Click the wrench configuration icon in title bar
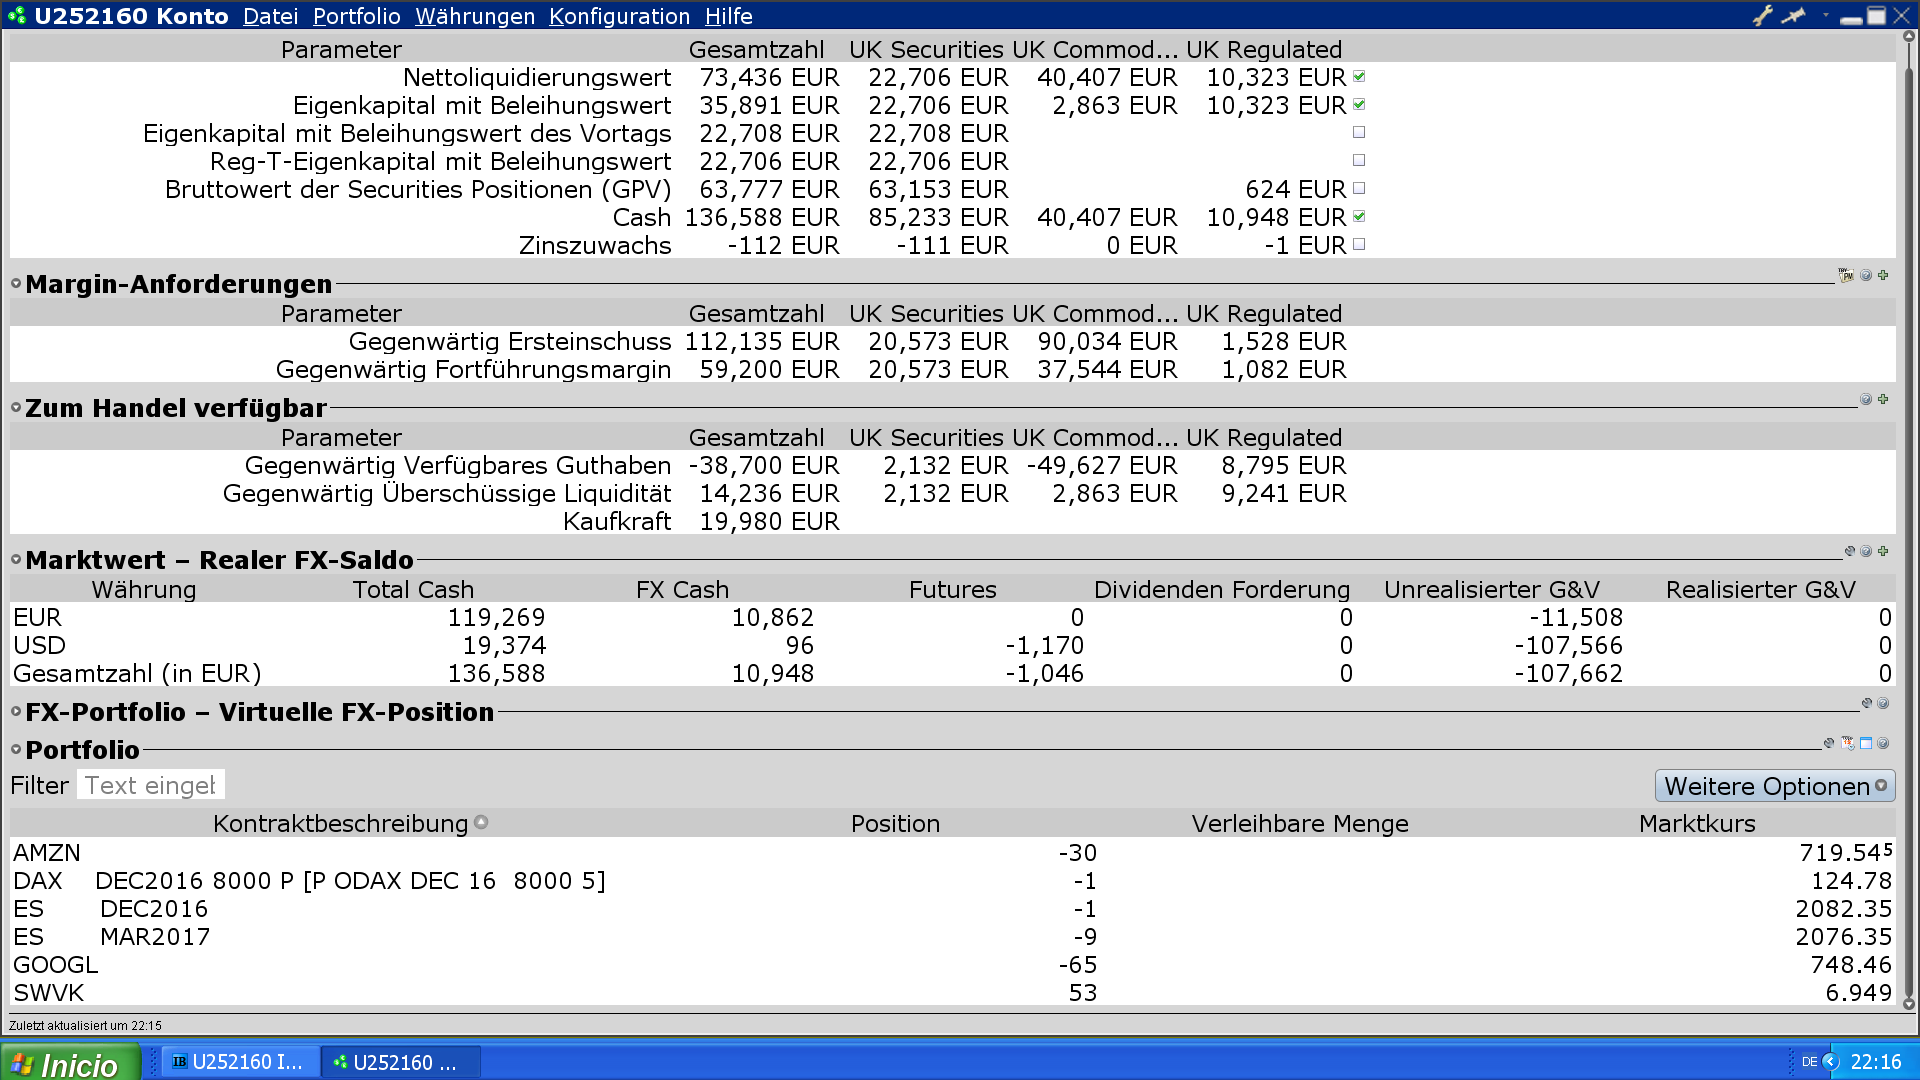 (1762, 15)
